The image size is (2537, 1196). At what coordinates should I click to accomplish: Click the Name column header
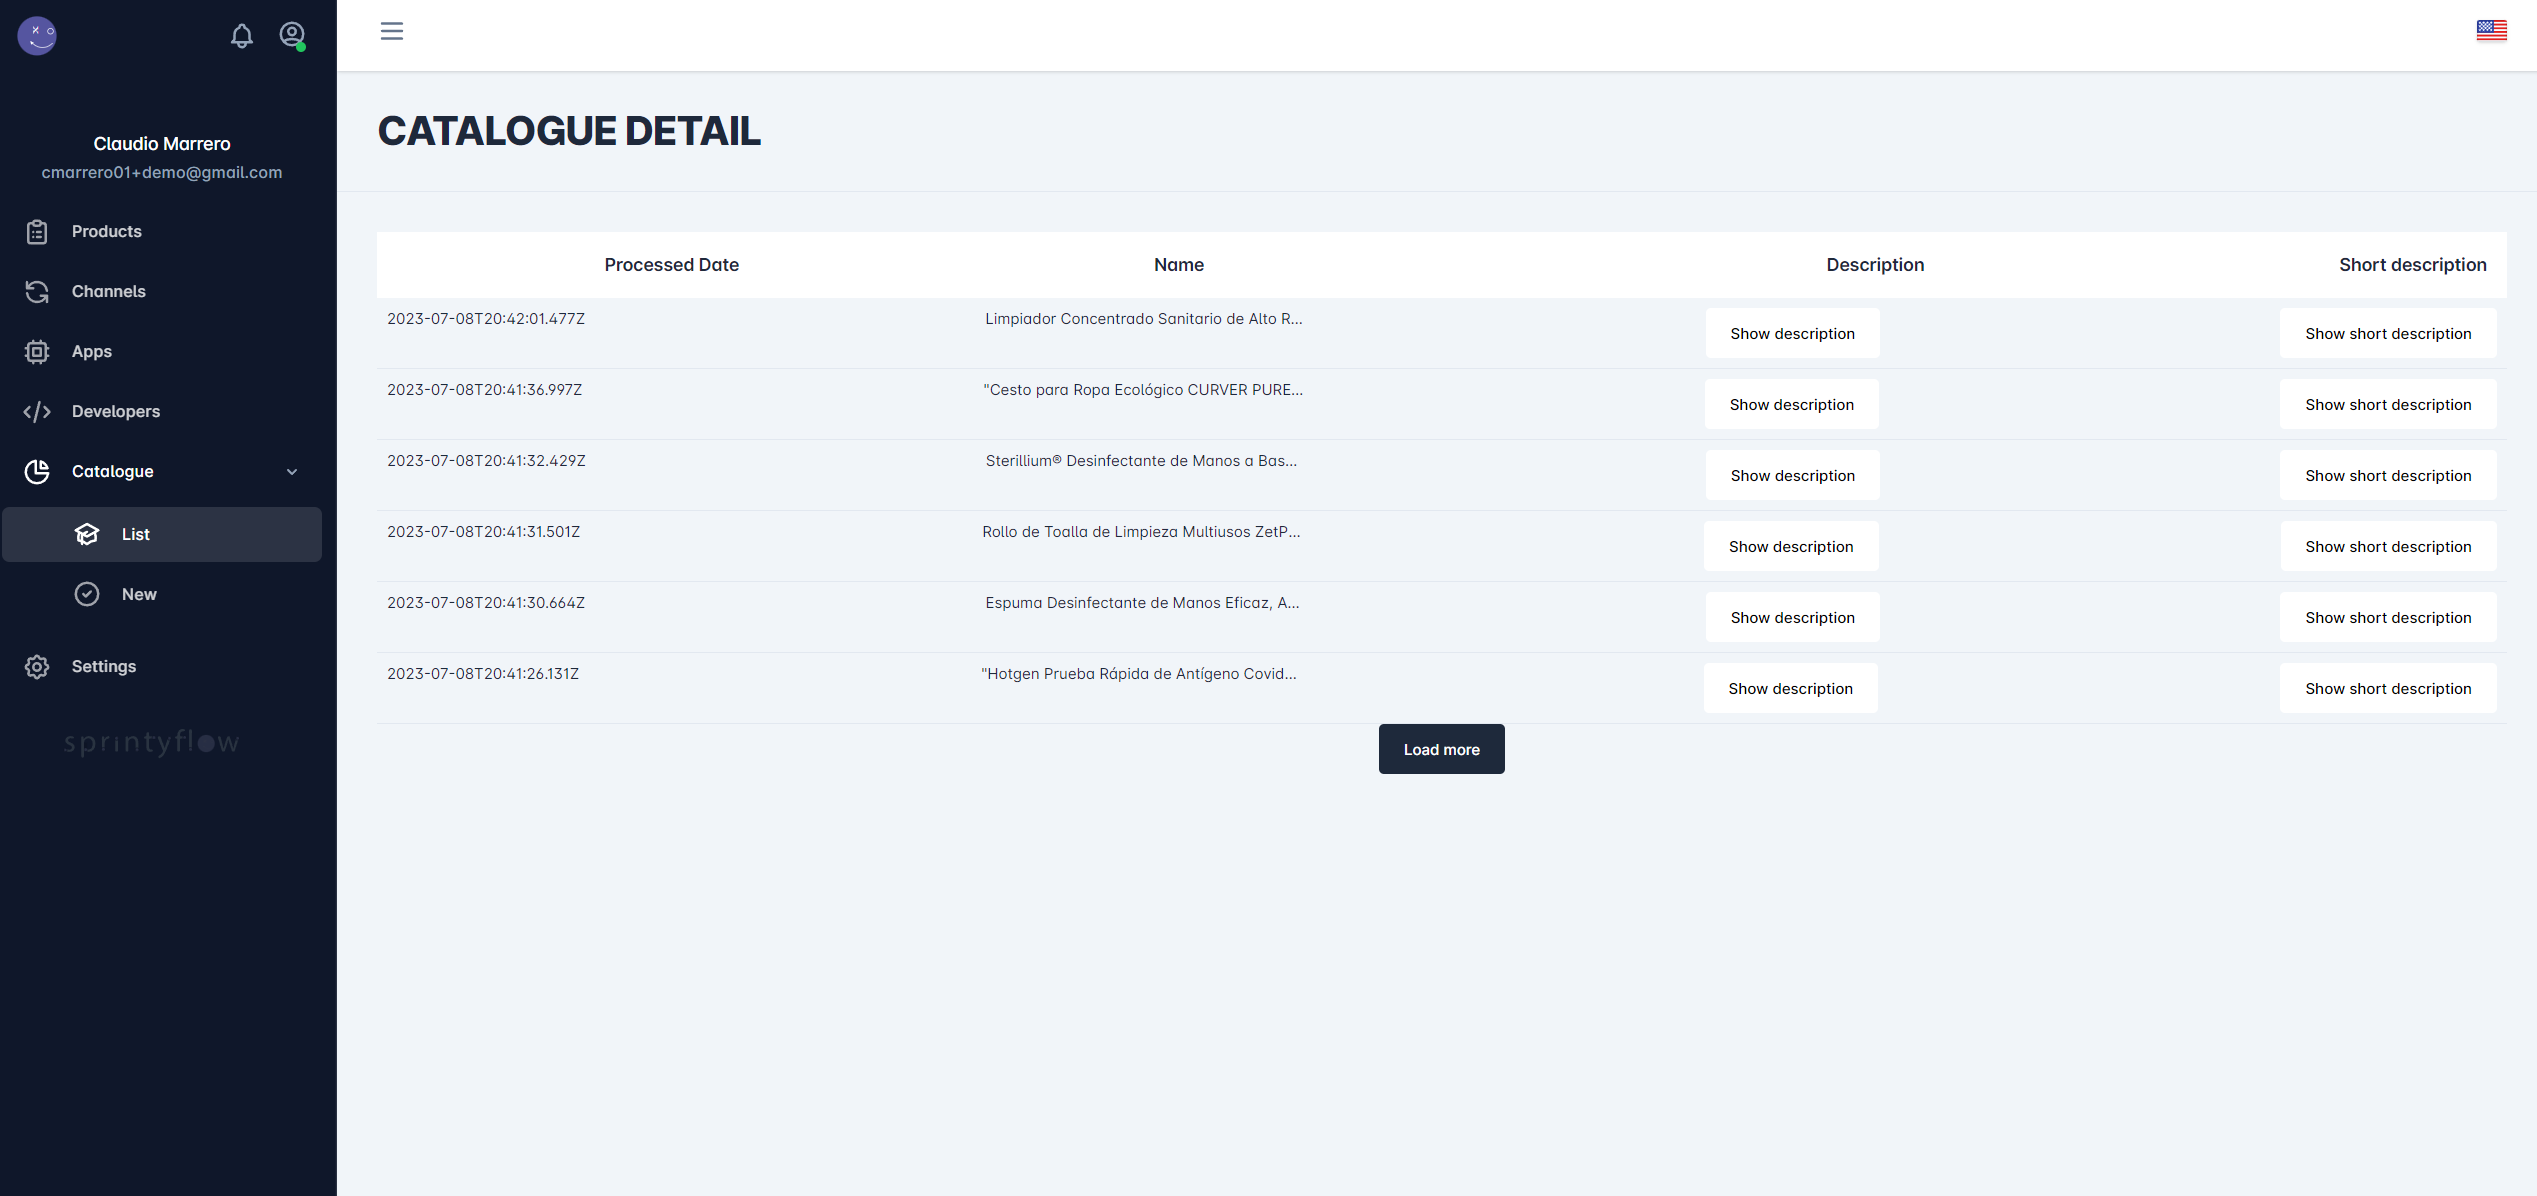(1178, 265)
